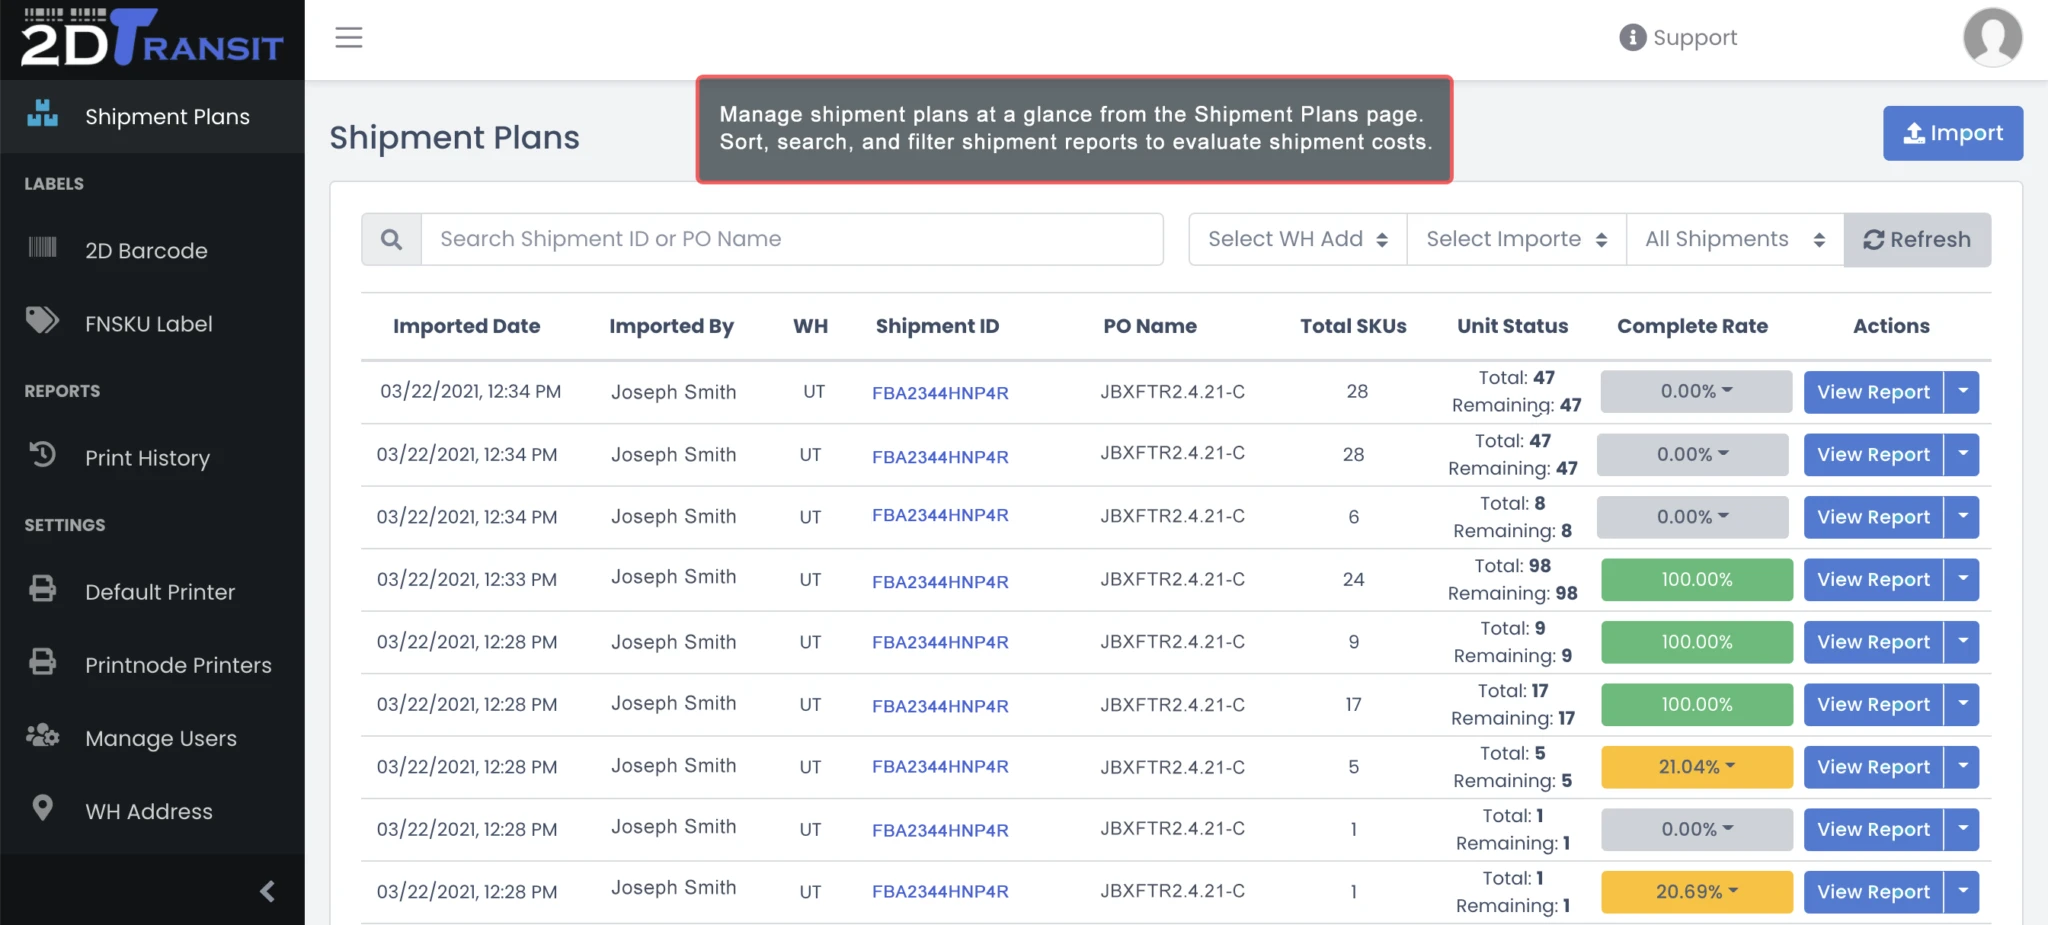2048x925 pixels.
Task: Open the Select WH Add dropdown
Action: pyautogui.click(x=1297, y=239)
